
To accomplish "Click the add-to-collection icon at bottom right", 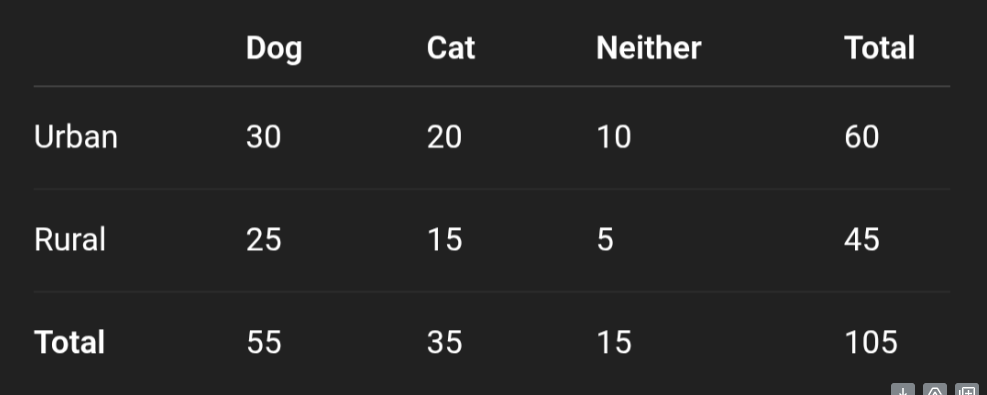I will point(967,390).
